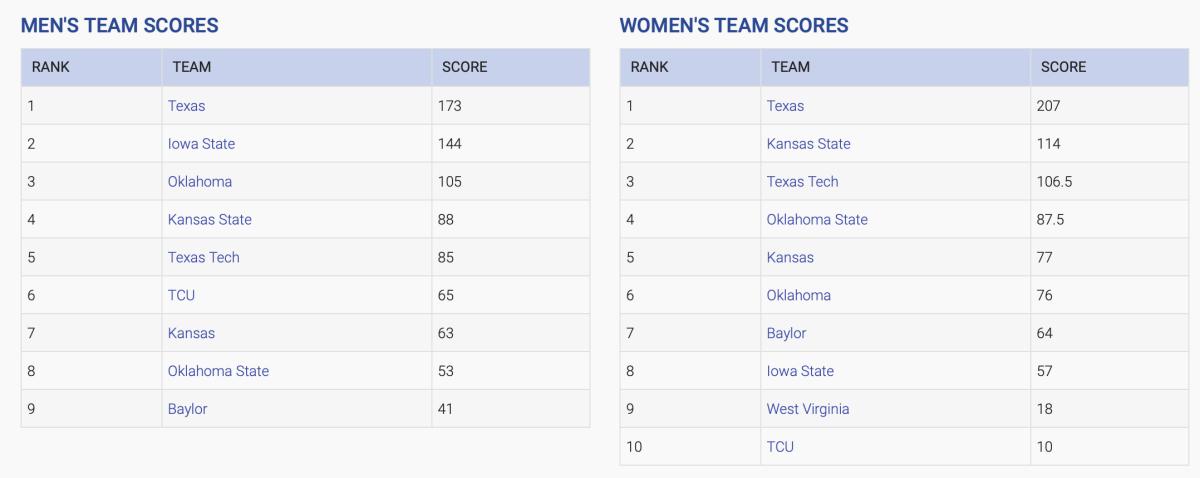This screenshot has width=1200, height=478.
Task: Open the Texas link in men's scores
Action: (x=186, y=106)
